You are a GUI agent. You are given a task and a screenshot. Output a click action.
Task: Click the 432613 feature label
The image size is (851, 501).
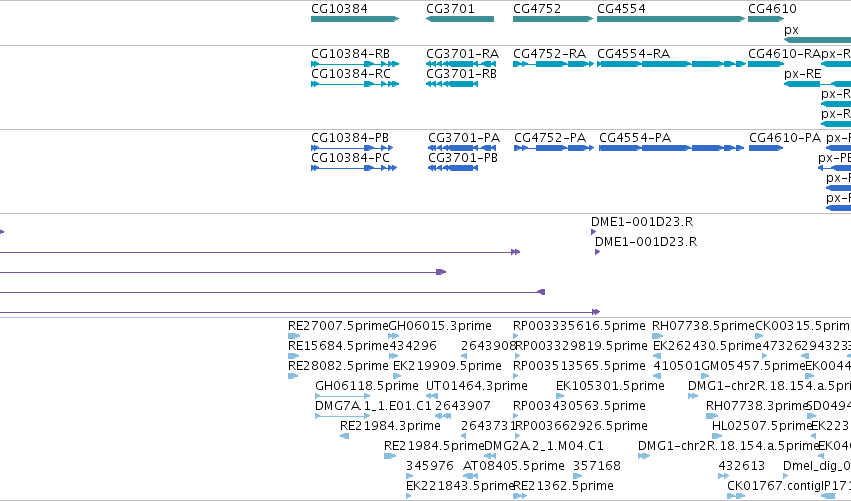741,466
